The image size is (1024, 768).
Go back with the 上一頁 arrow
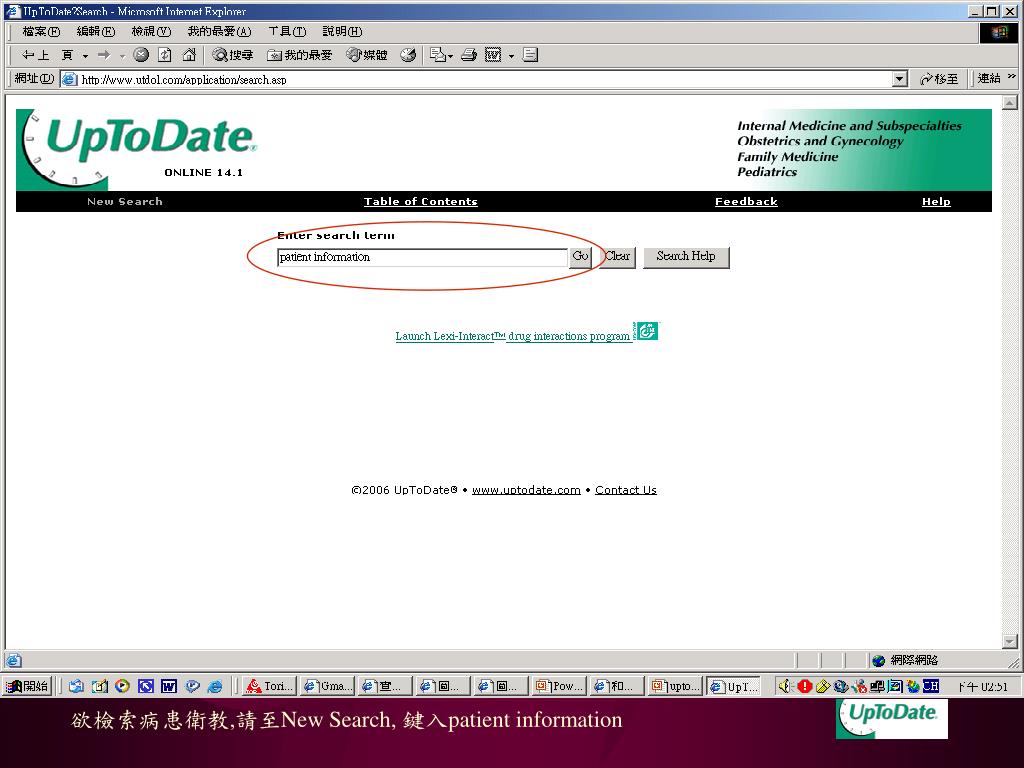(46, 56)
